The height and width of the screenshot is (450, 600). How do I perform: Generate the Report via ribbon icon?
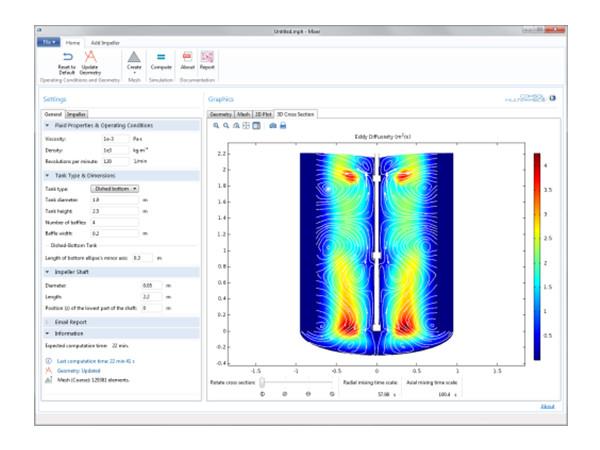click(207, 57)
